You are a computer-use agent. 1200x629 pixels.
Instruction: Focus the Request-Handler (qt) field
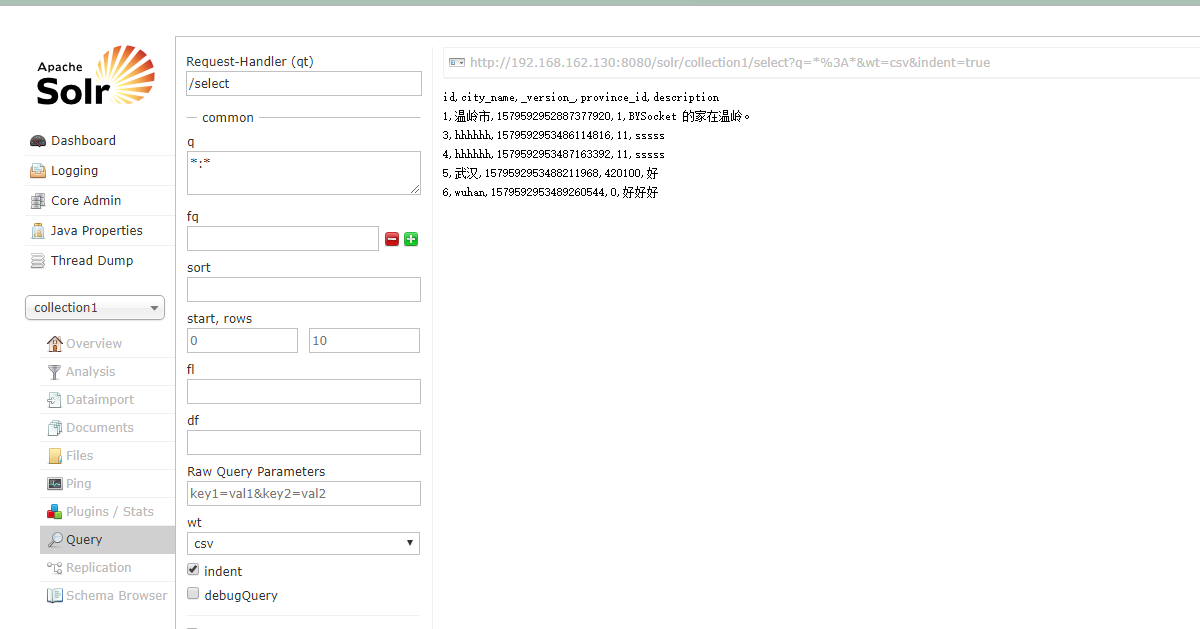coord(304,84)
